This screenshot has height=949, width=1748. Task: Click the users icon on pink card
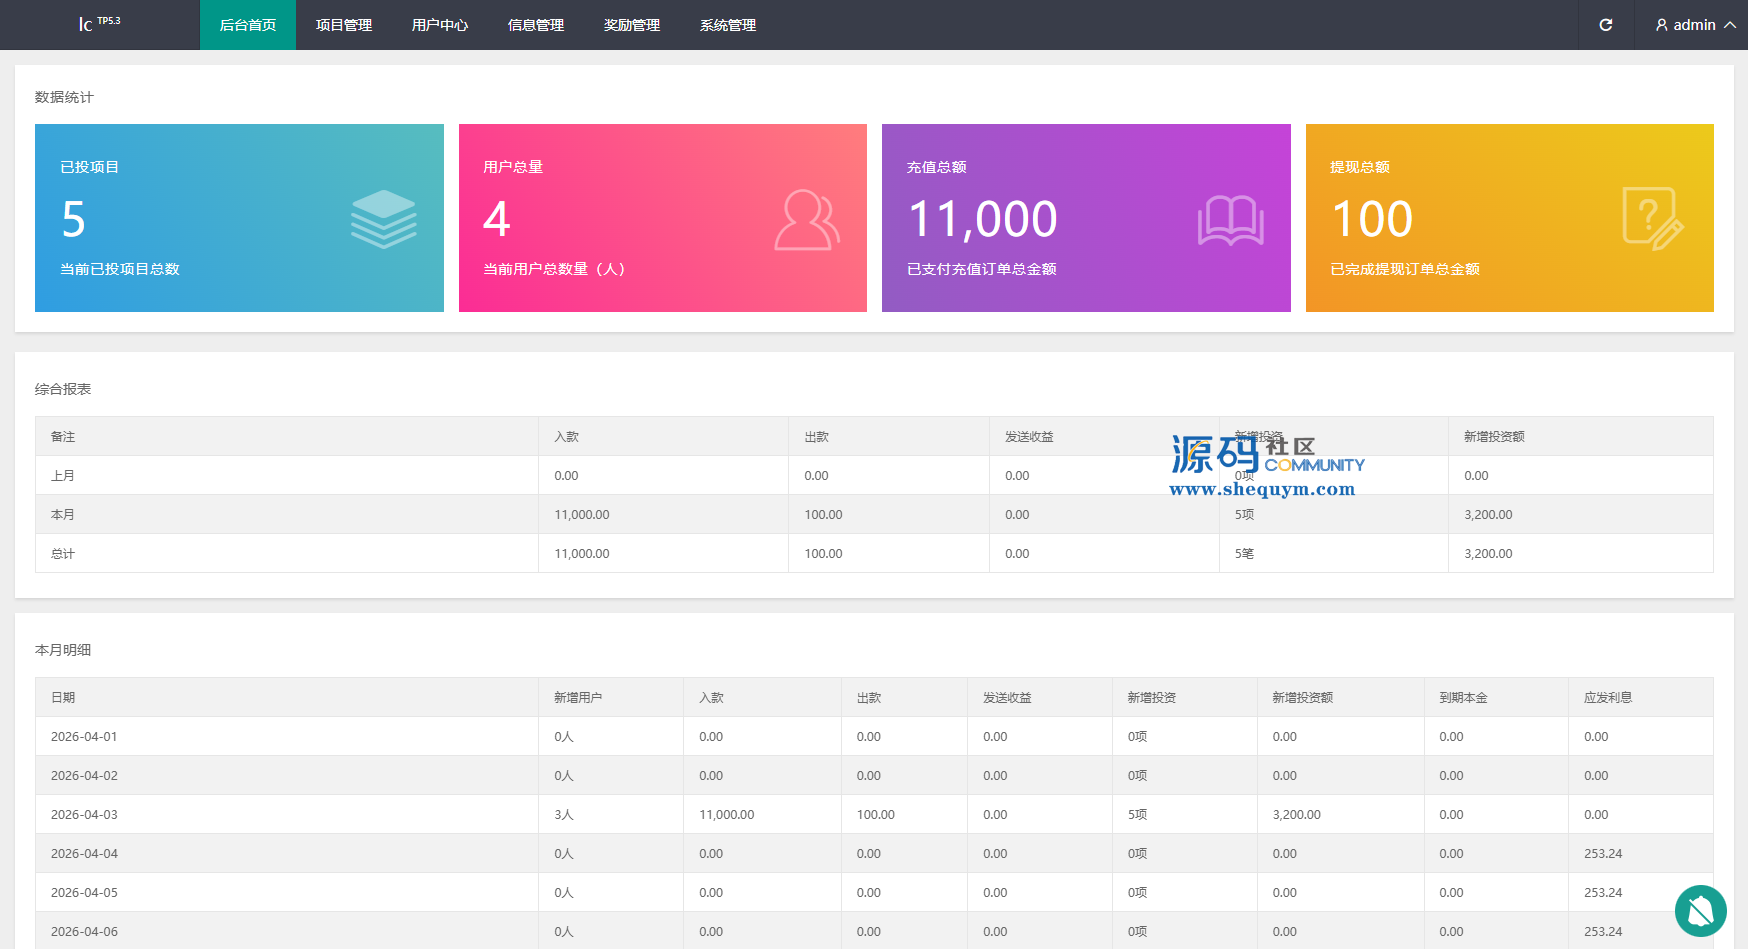coord(806,220)
